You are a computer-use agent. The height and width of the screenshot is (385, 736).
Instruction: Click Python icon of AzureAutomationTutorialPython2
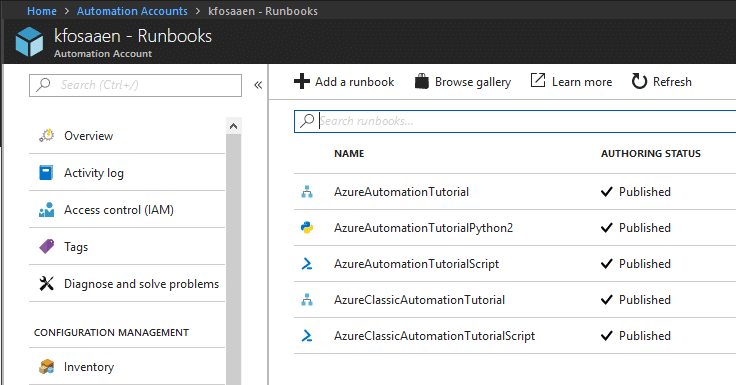coord(307,228)
